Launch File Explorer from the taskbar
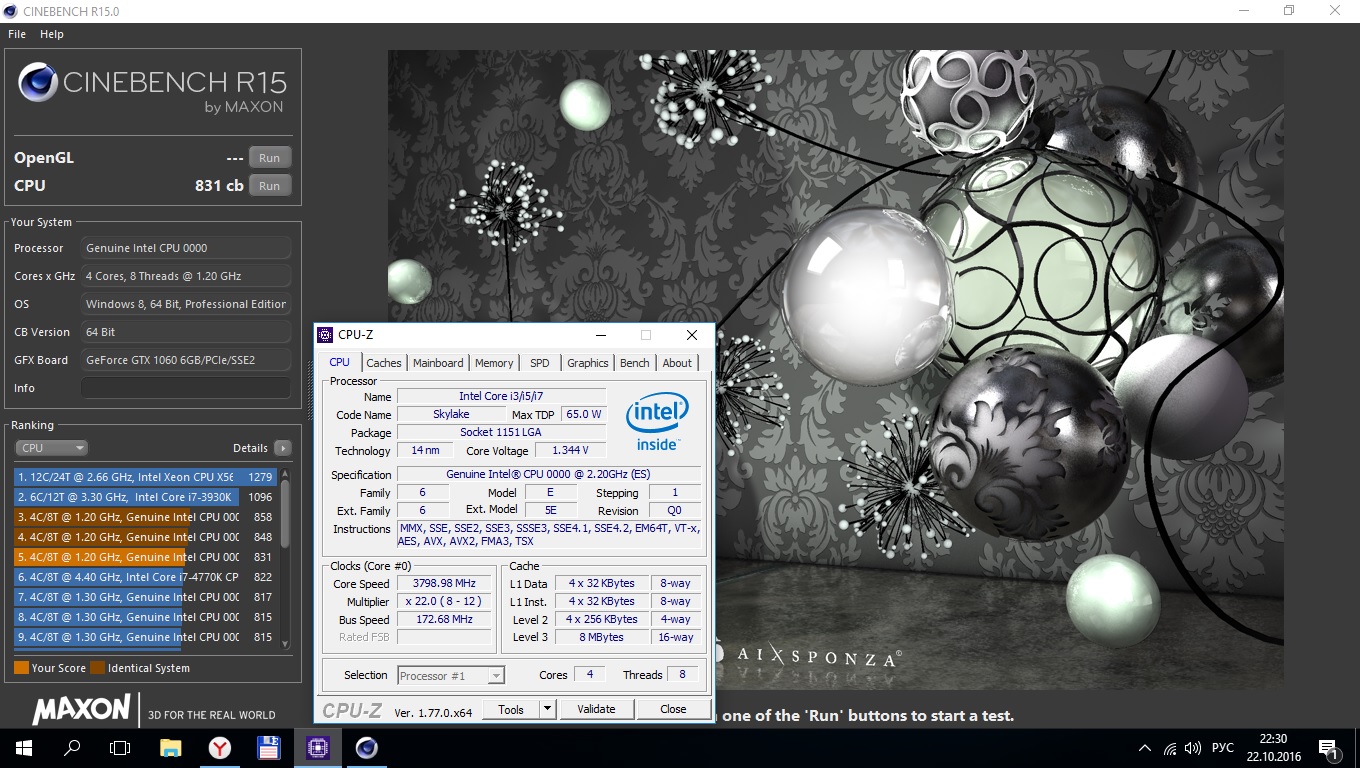Viewport: 1360px width, 768px height. click(171, 748)
